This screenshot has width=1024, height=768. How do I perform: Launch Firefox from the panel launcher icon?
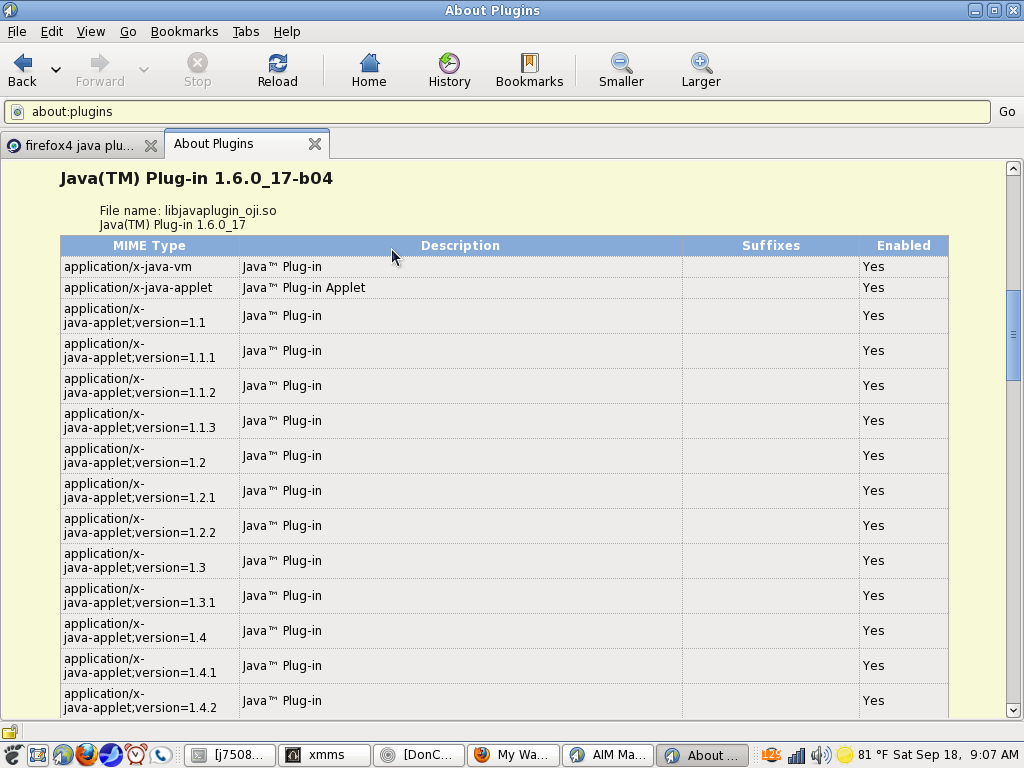tap(87, 755)
